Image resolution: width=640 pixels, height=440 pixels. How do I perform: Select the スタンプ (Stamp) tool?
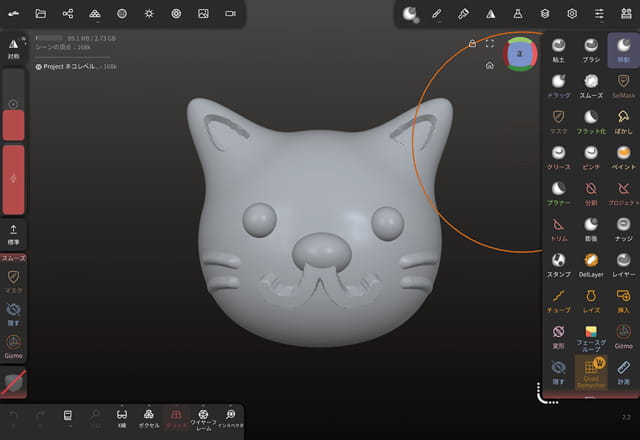click(x=559, y=264)
